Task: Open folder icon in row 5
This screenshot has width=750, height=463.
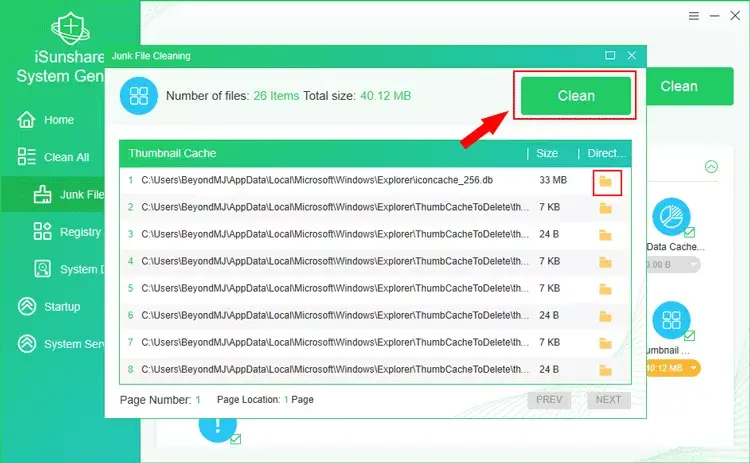Action: (606, 289)
